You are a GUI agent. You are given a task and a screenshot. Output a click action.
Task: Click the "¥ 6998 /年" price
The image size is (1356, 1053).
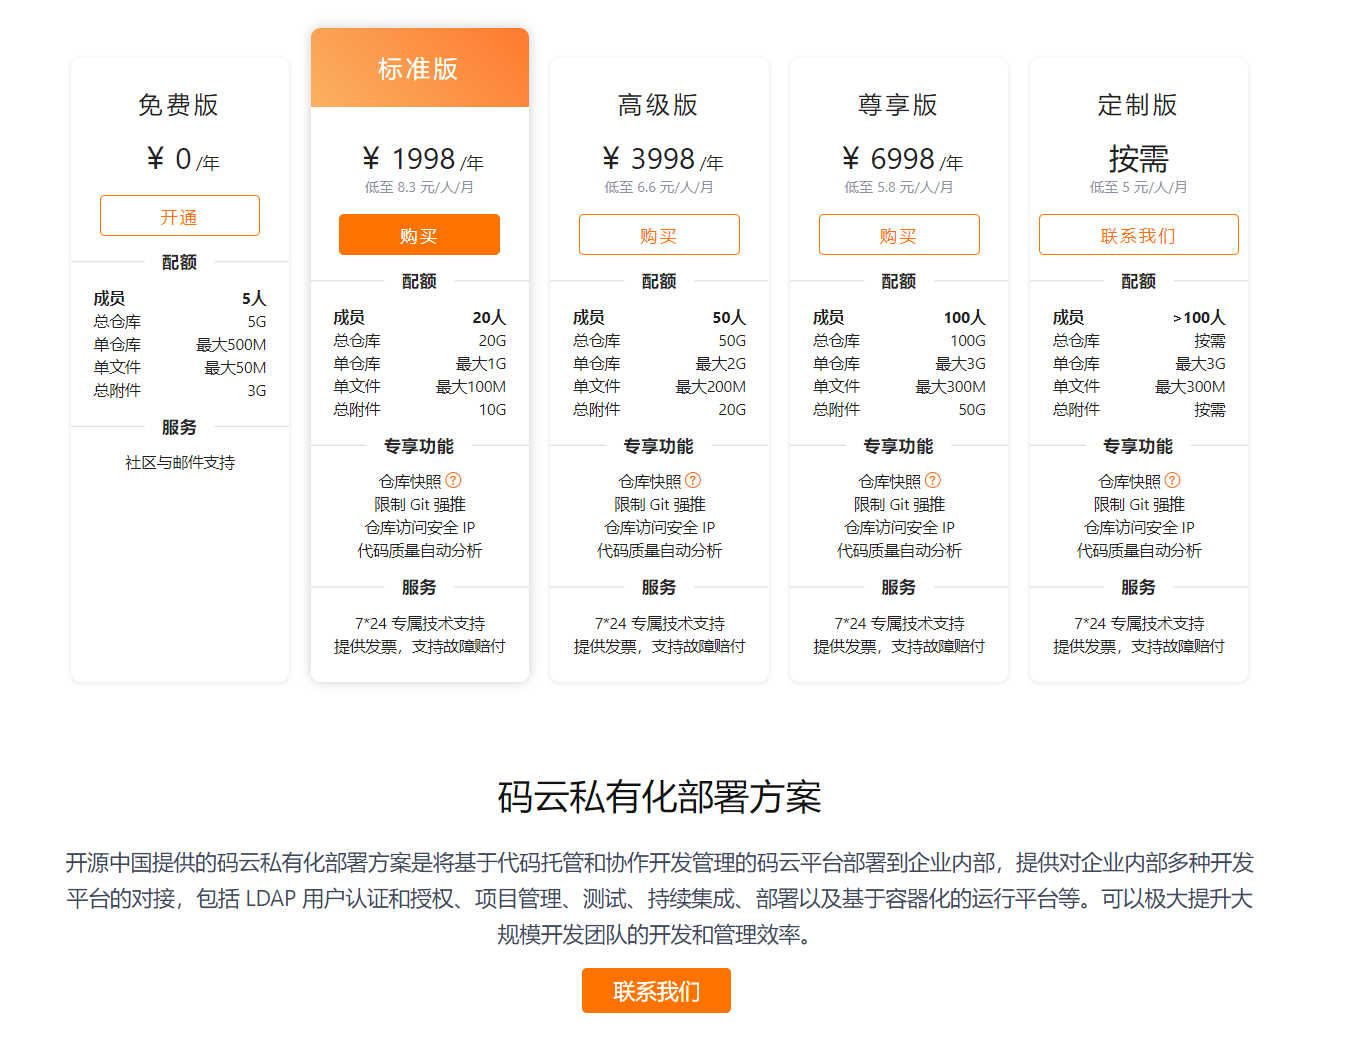pos(903,159)
